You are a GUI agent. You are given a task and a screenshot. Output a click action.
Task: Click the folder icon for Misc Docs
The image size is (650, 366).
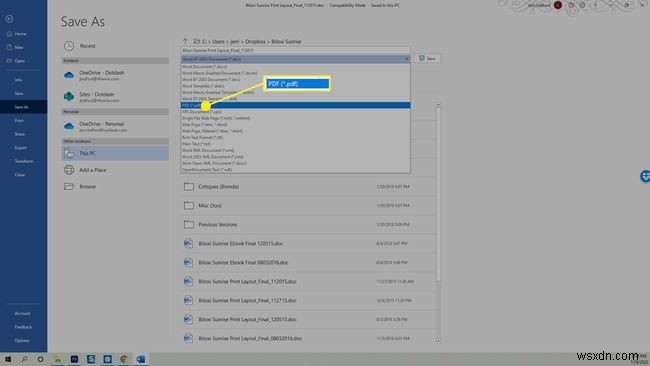(189, 205)
